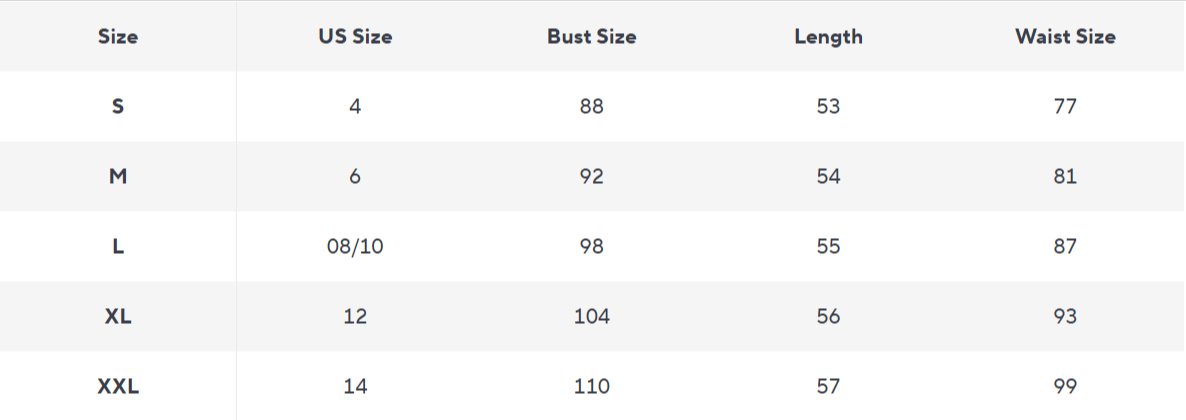This screenshot has height=420, width=1186.
Task: Click the Bust Size column header
Action: click(x=591, y=37)
